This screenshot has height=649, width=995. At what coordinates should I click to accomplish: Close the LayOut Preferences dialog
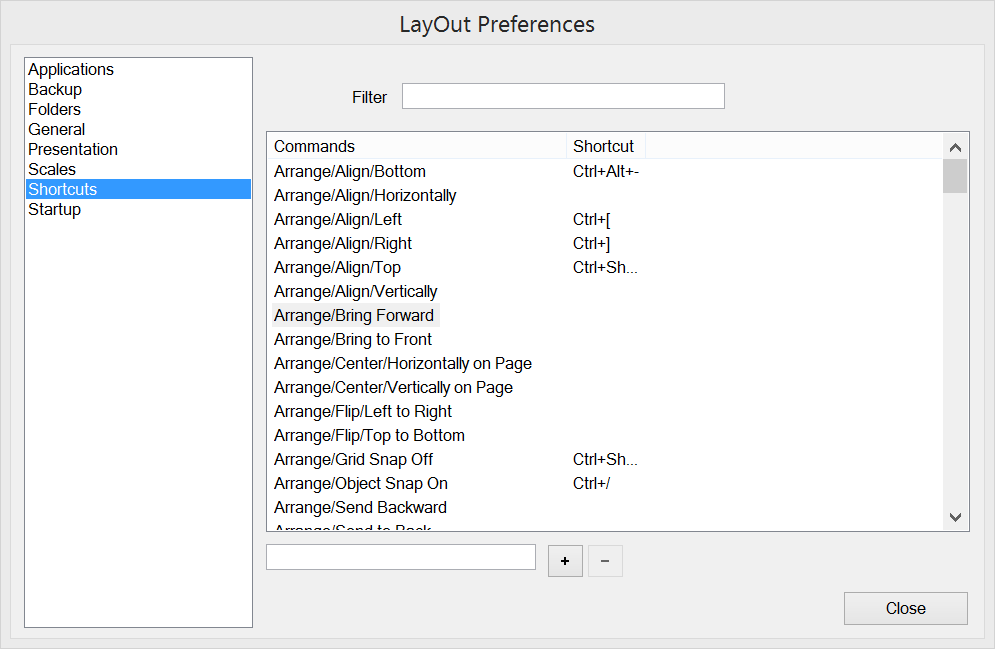906,608
